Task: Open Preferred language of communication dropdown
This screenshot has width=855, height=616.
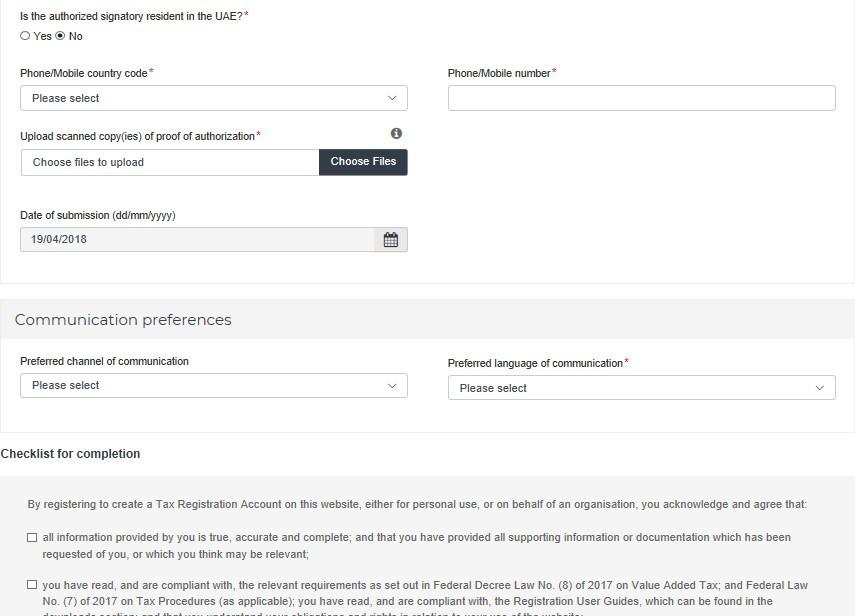Action: [x=642, y=388]
